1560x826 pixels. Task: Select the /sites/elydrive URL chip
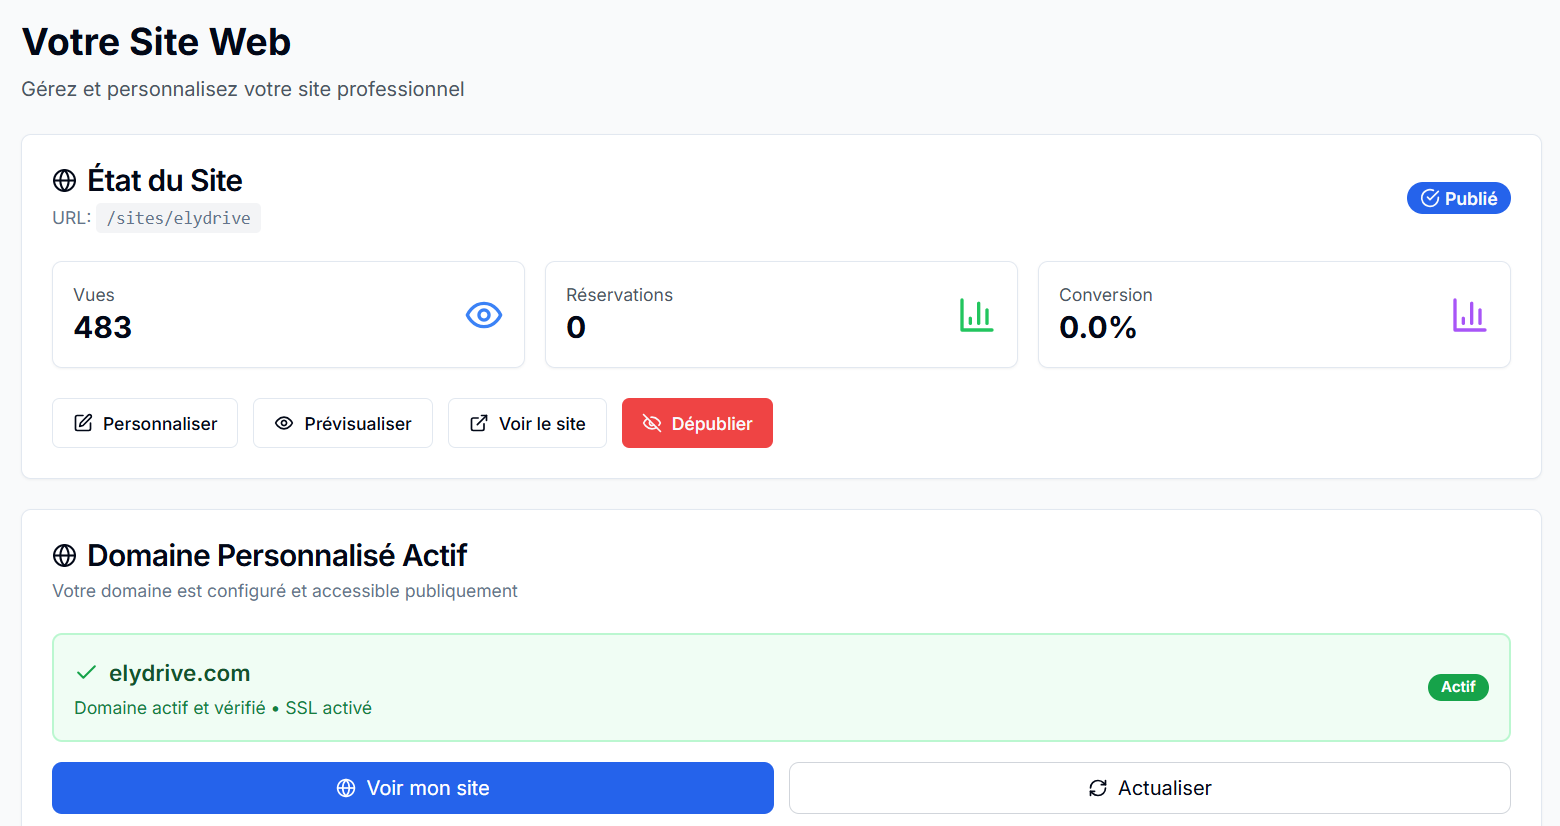tap(178, 217)
